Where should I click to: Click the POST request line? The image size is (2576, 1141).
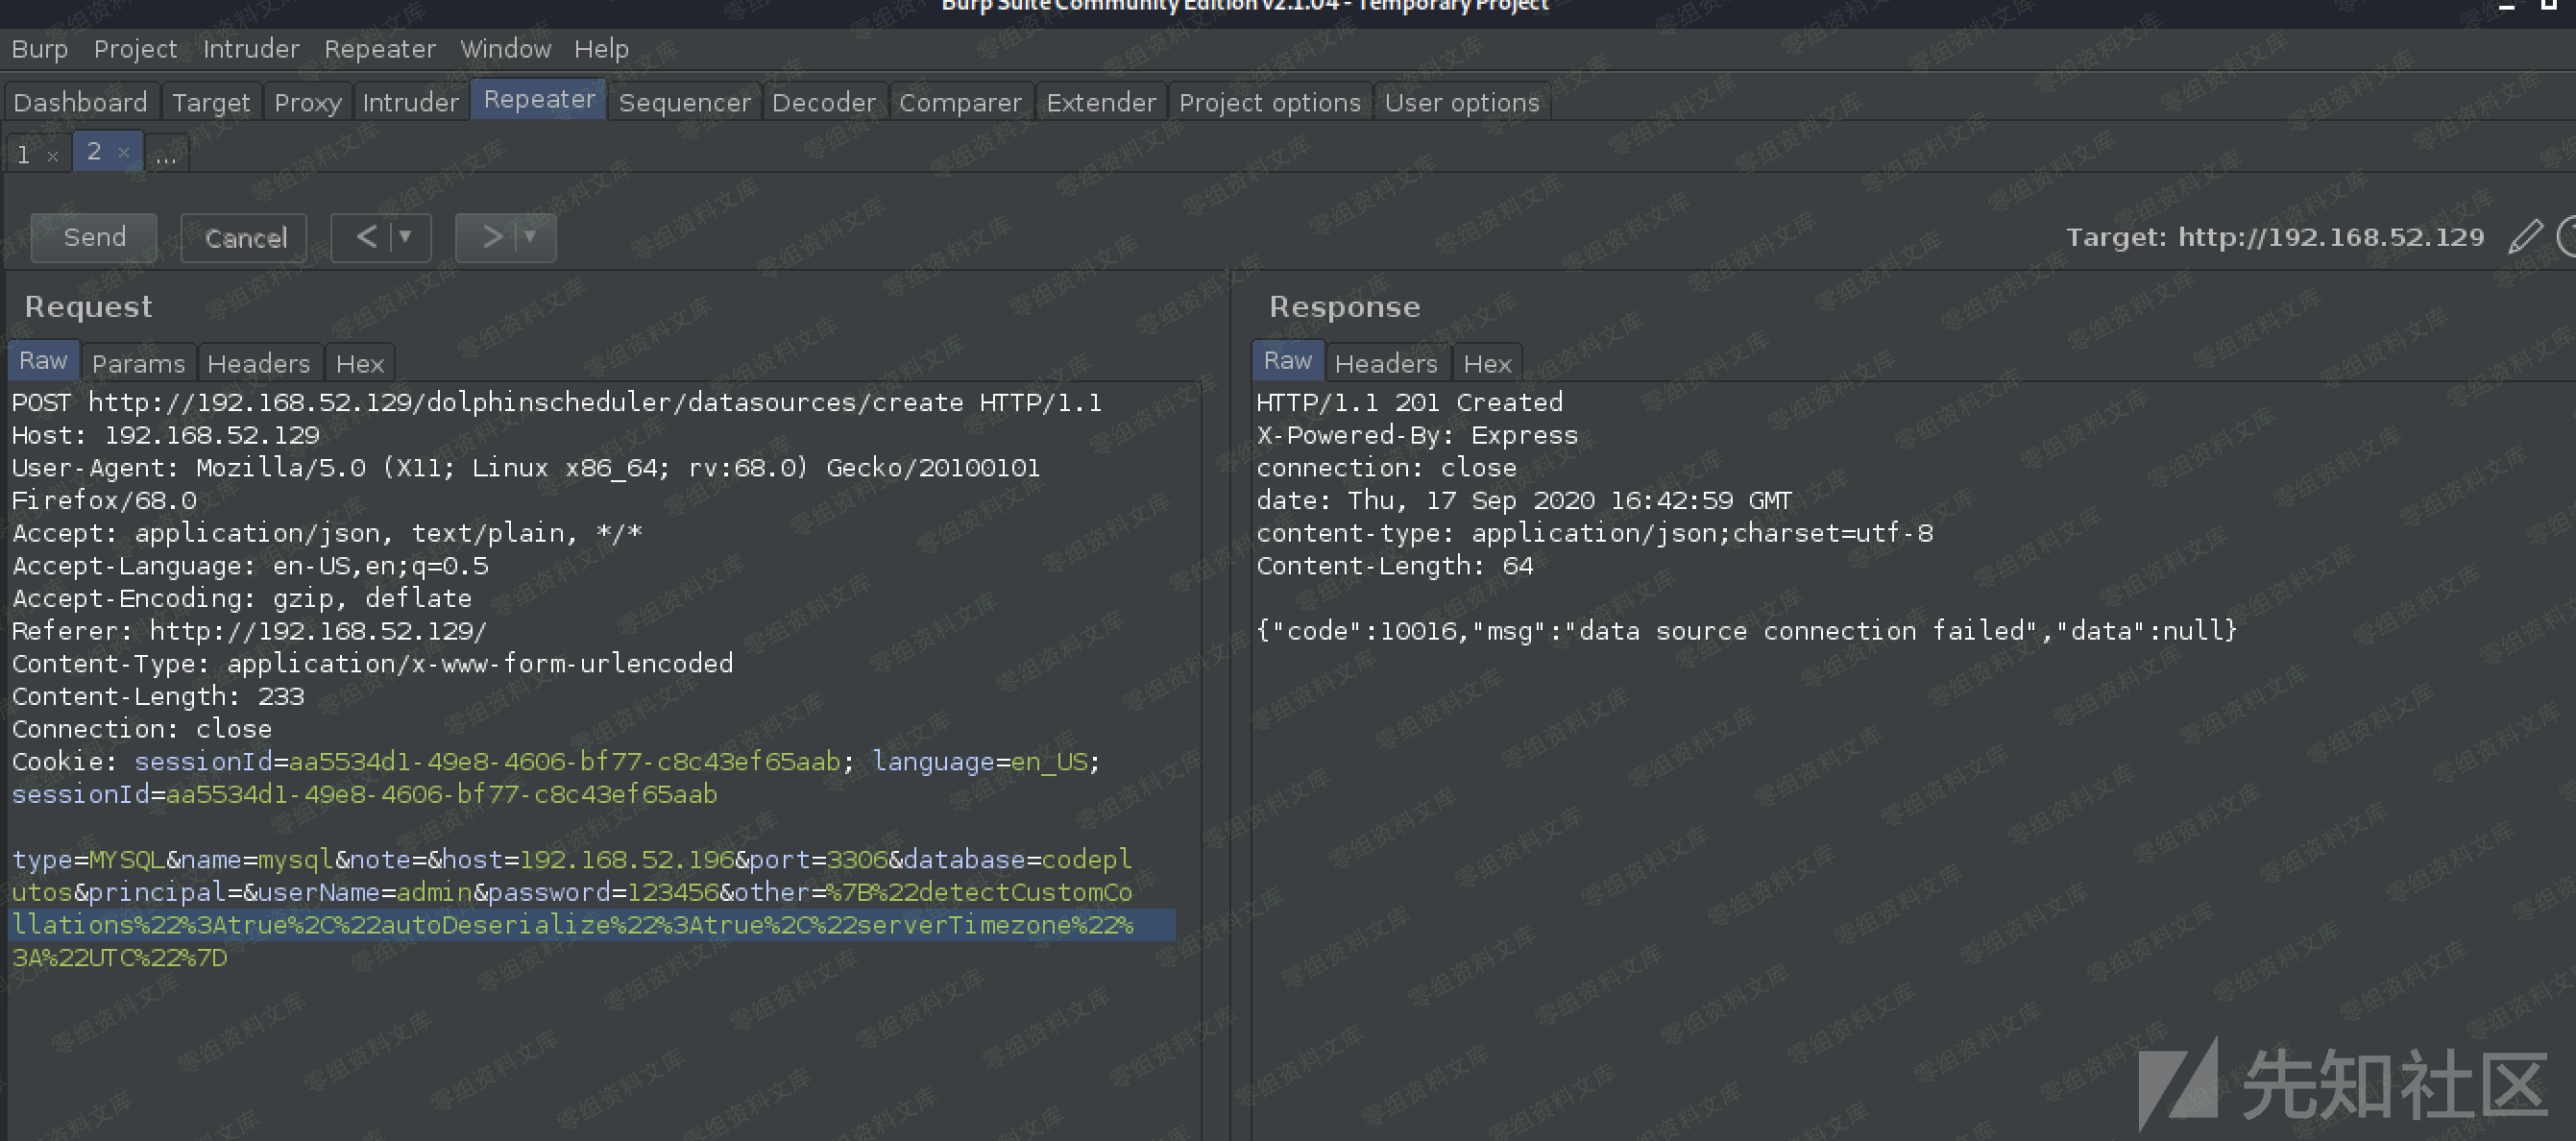[x=556, y=402]
